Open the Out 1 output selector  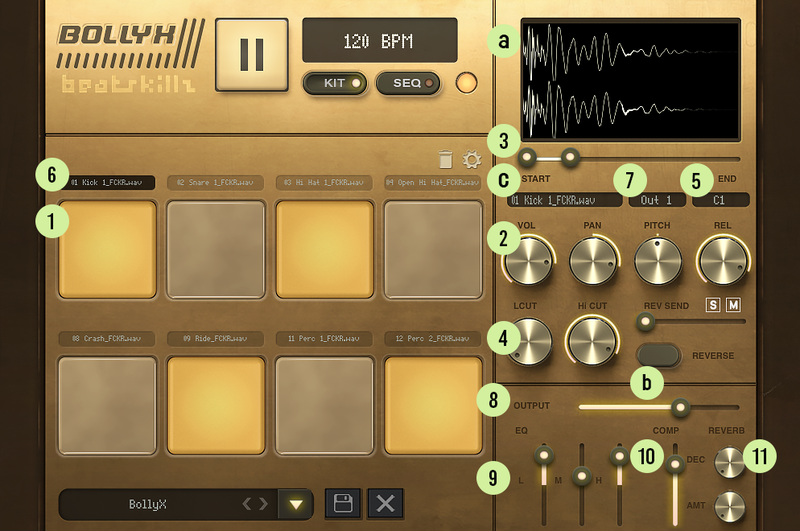tap(657, 200)
